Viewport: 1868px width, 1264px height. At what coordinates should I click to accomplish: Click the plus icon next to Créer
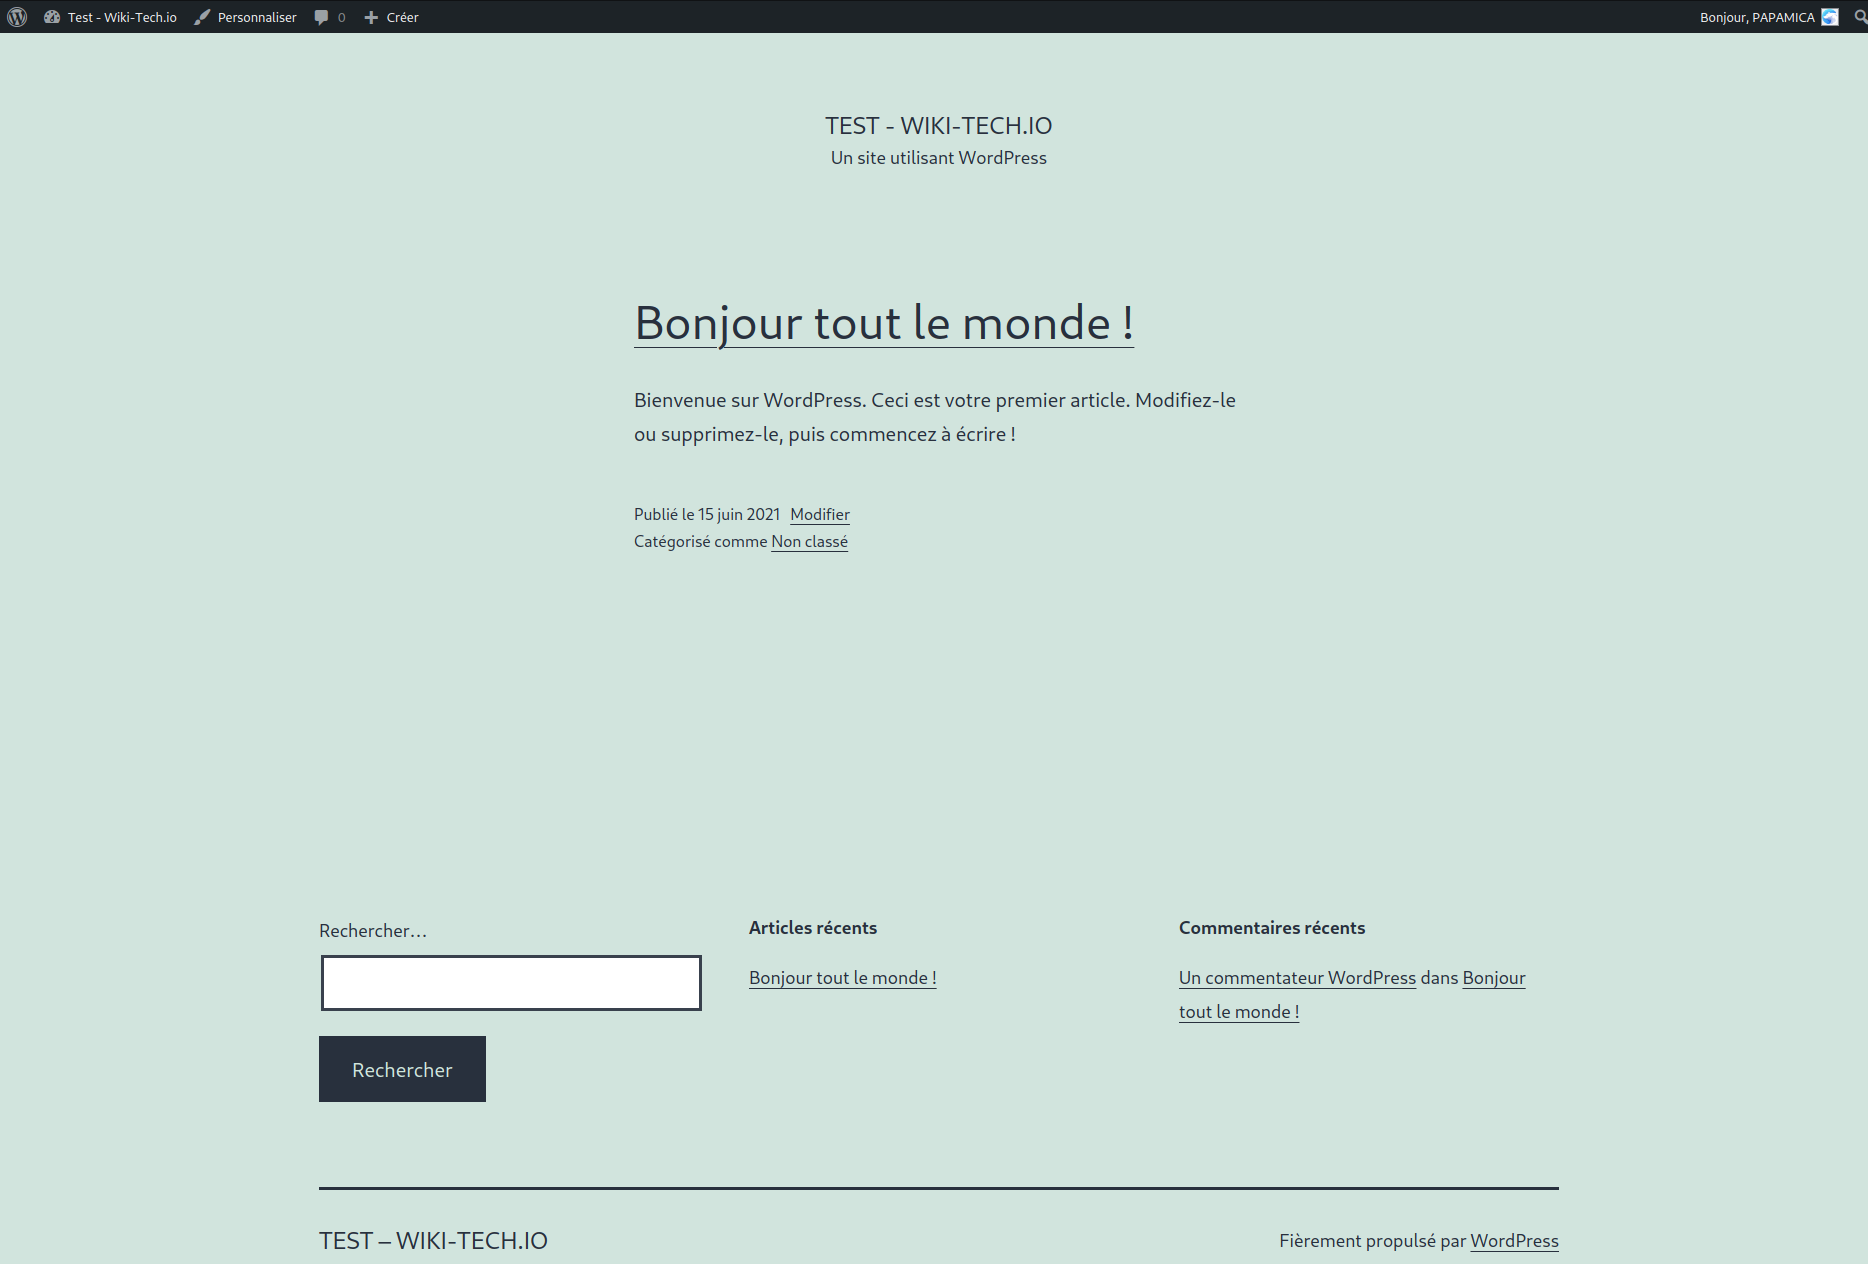(371, 17)
